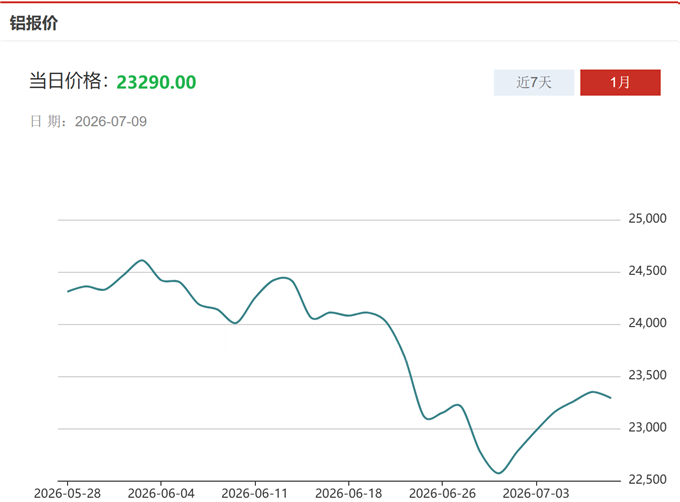Viewport: 680px width, 502px height.
Task: Select the 2026-07-03 x-axis label
Action: [x=536, y=493]
